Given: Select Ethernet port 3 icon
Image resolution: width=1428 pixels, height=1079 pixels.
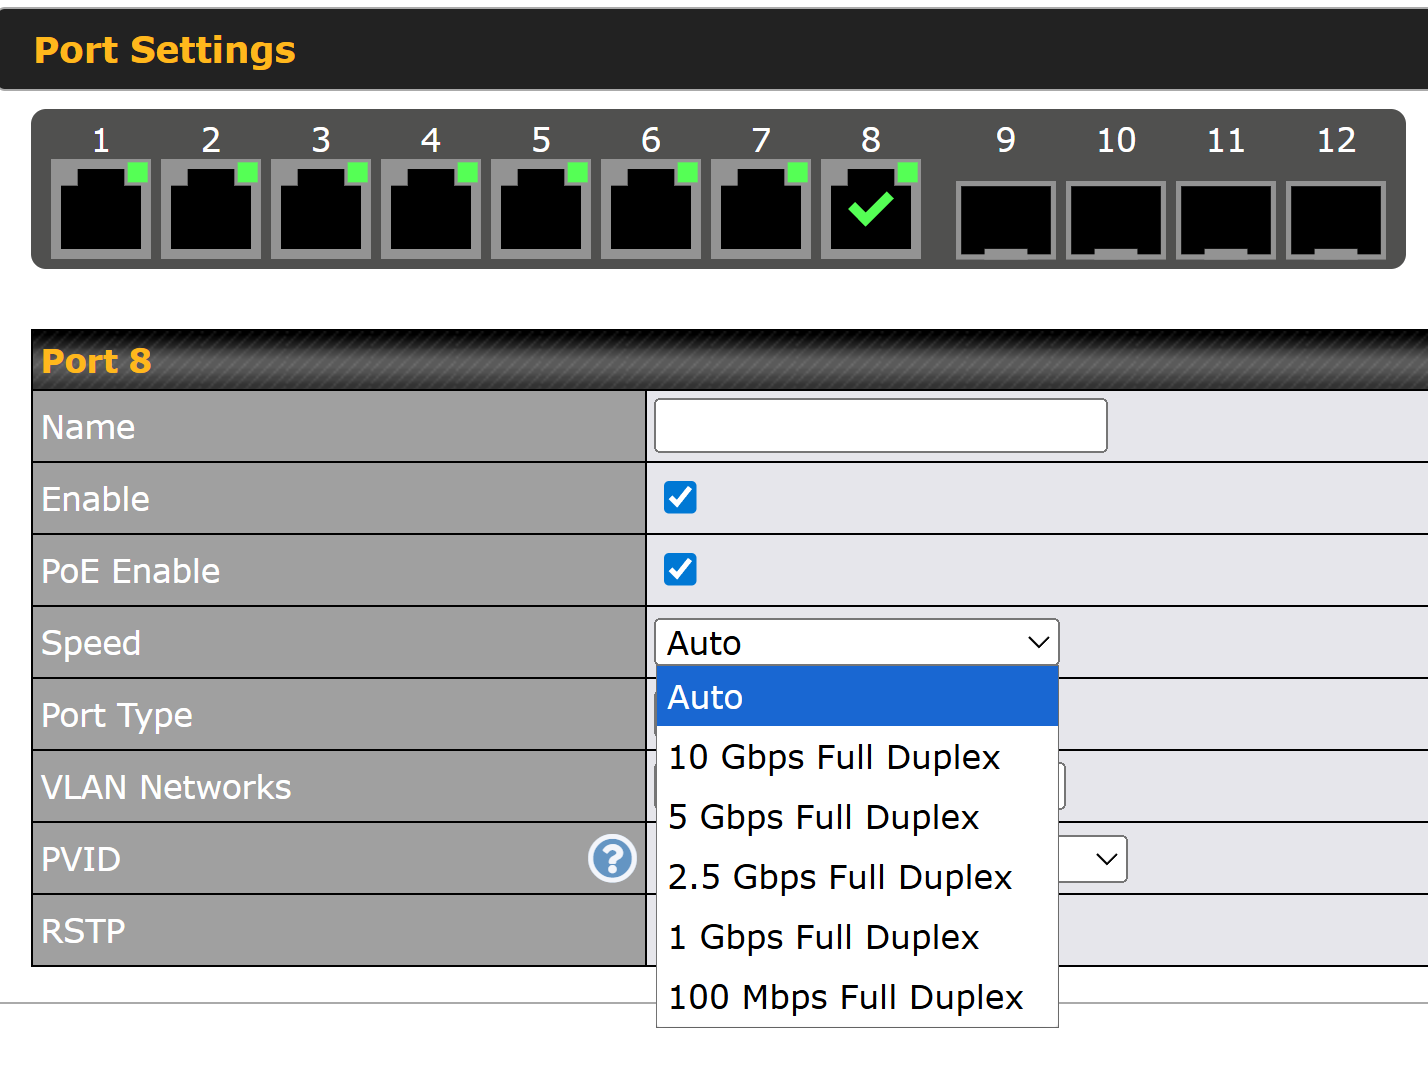Looking at the screenshot, I should pos(321,209).
